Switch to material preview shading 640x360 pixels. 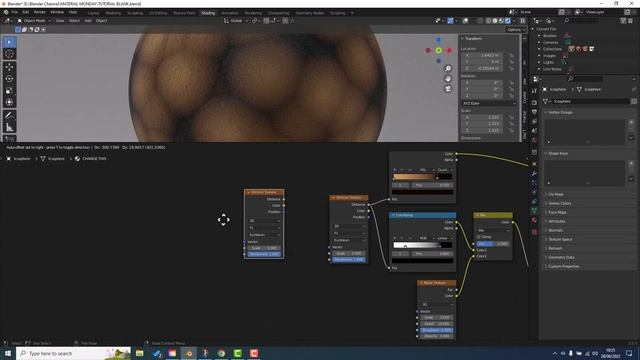(x=502, y=20)
